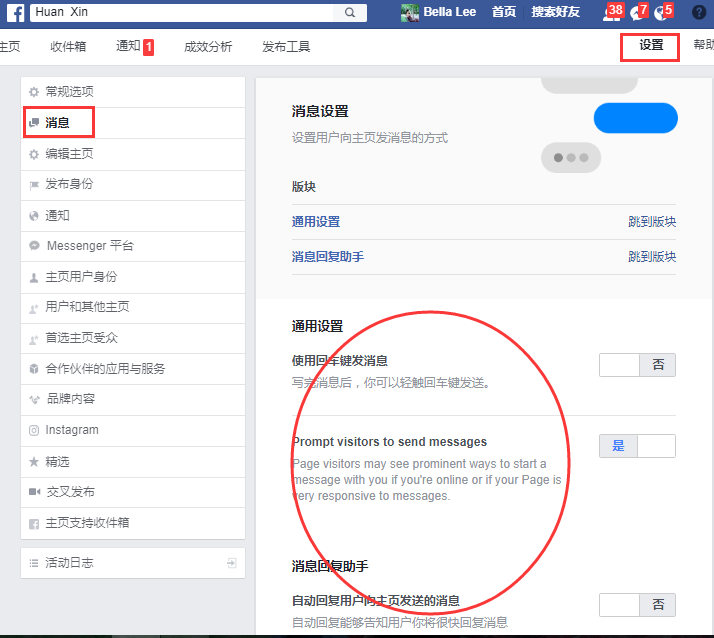Click Bella Lee profile picture

410,12
